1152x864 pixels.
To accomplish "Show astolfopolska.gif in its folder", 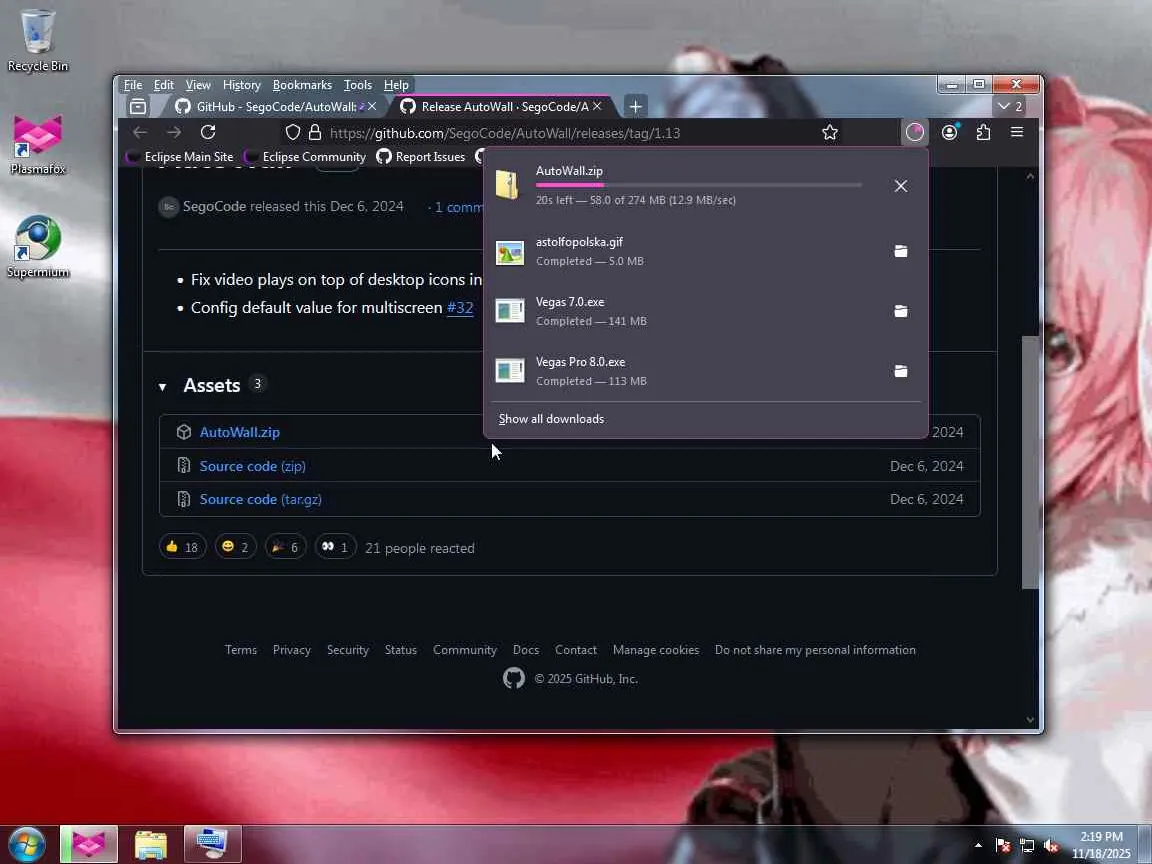I will tap(901, 251).
